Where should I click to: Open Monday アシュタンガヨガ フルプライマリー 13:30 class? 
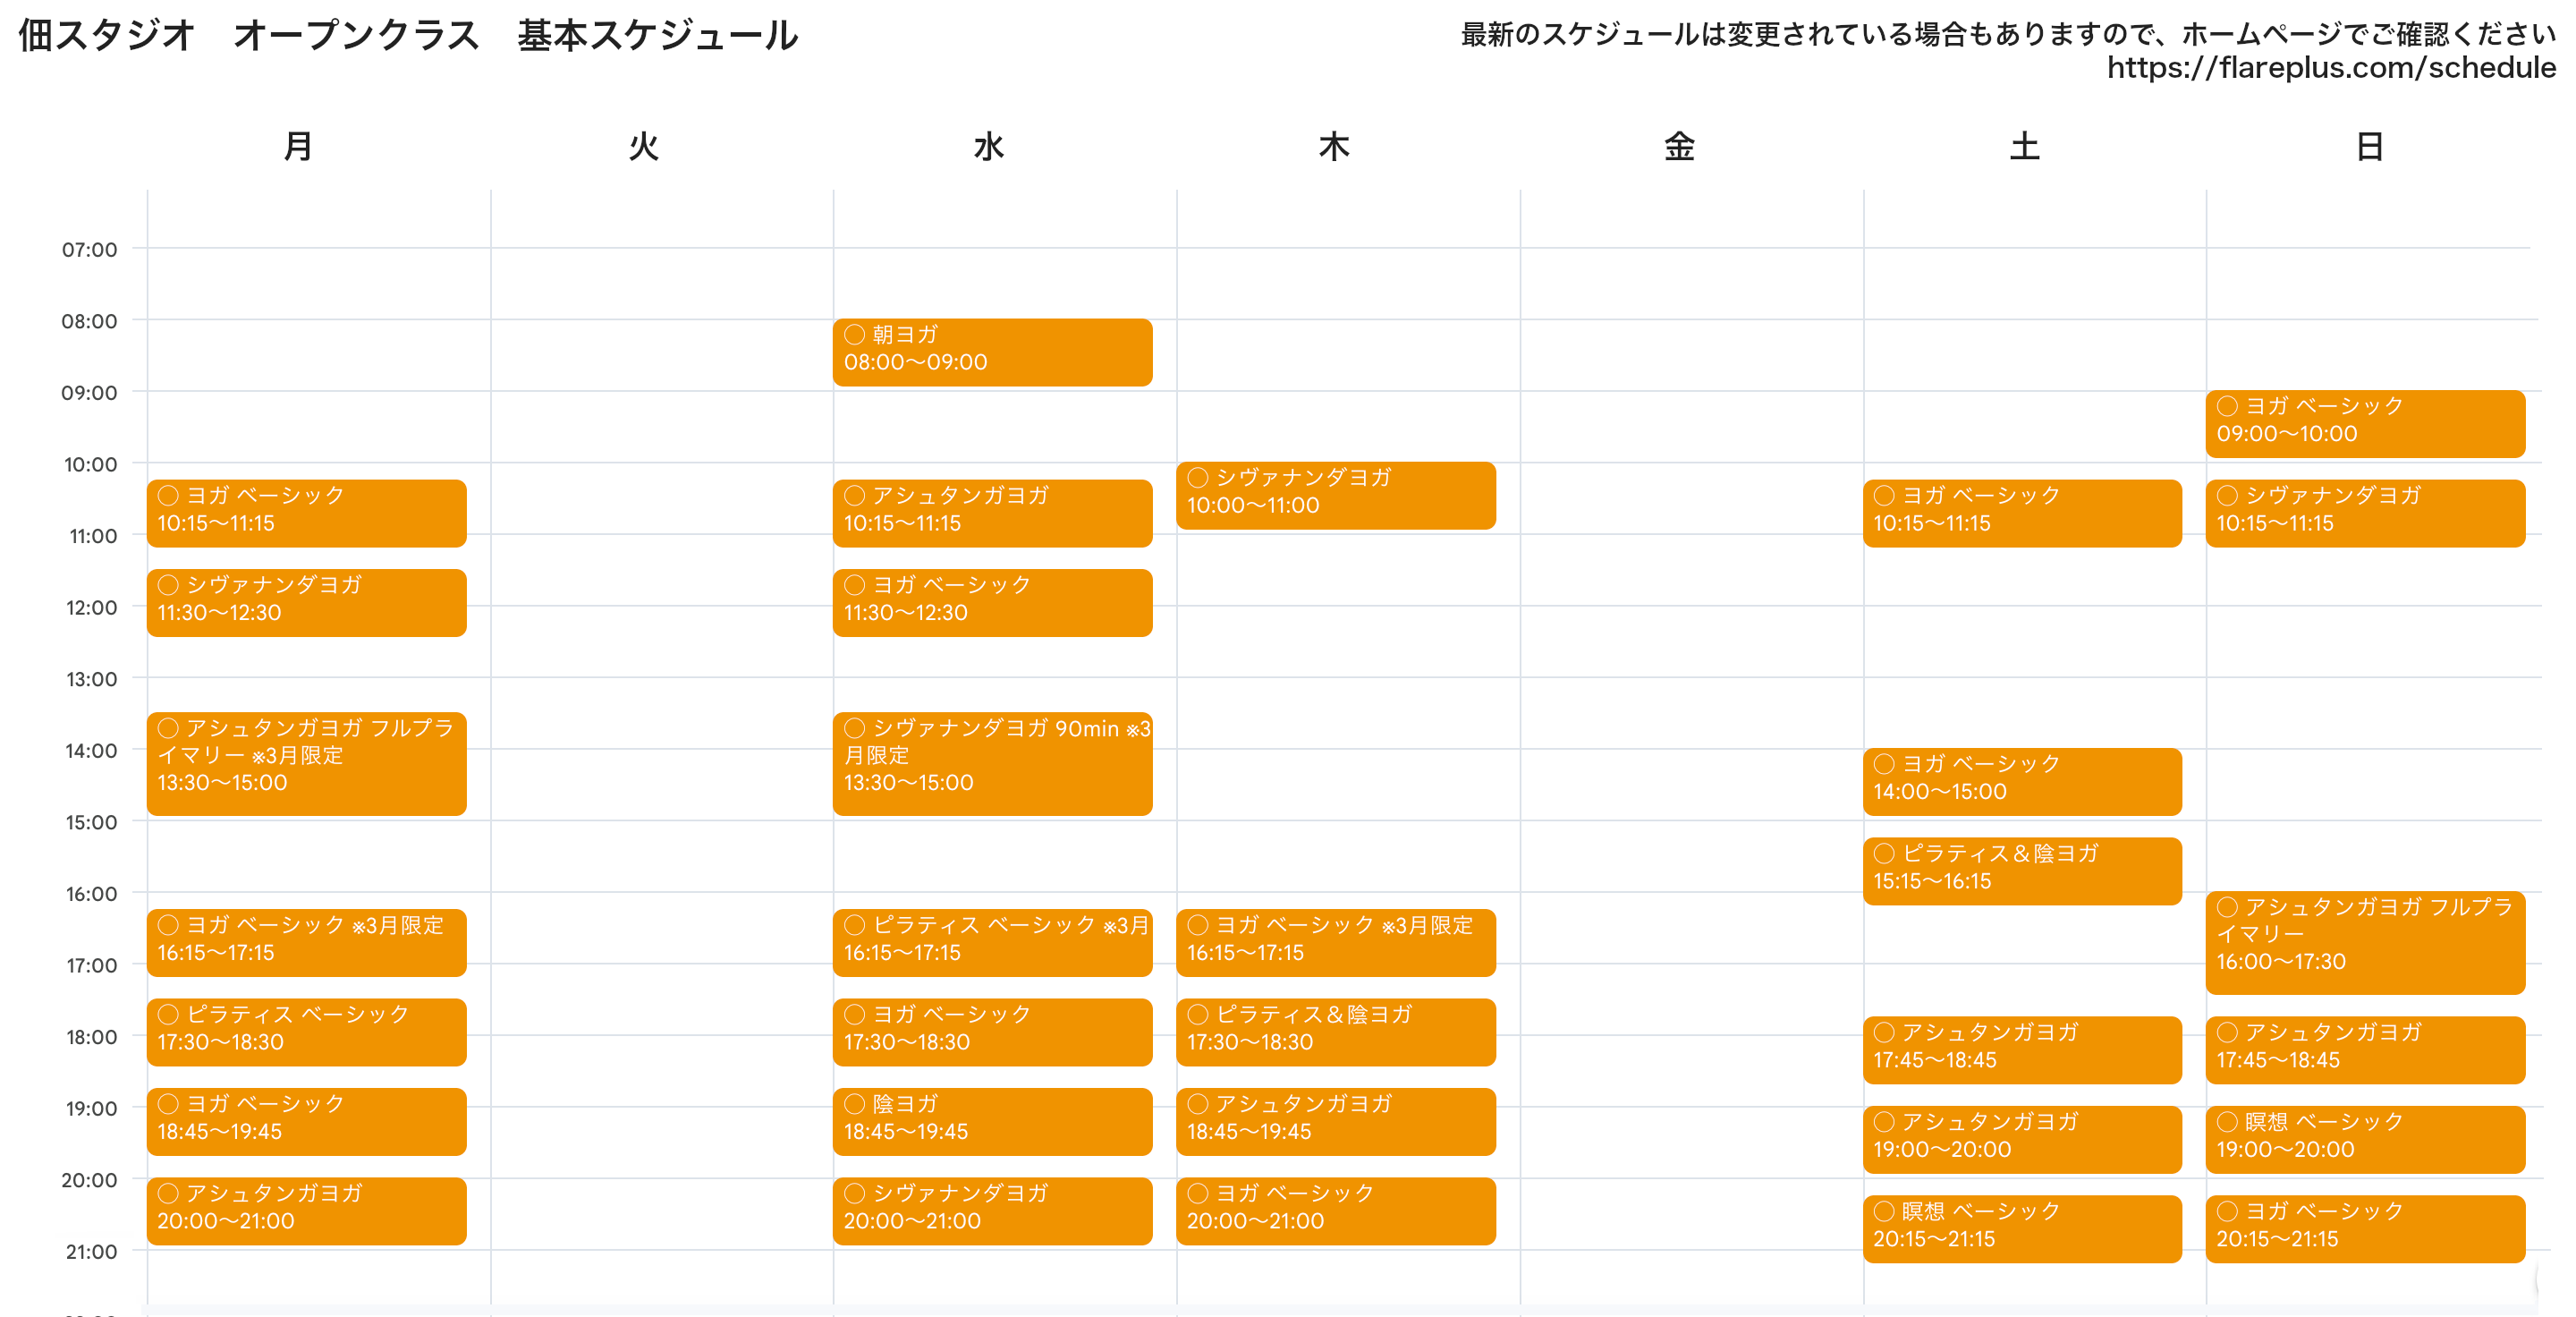point(306,763)
